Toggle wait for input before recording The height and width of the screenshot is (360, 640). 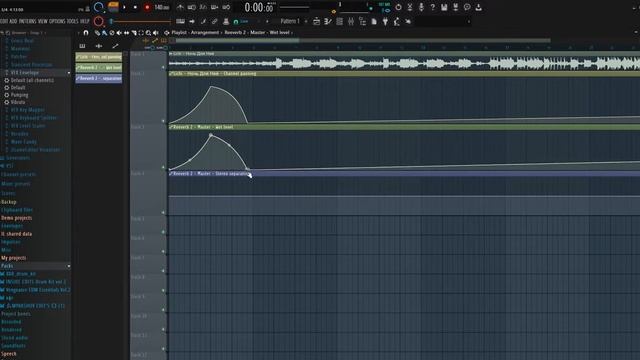[x=191, y=7]
